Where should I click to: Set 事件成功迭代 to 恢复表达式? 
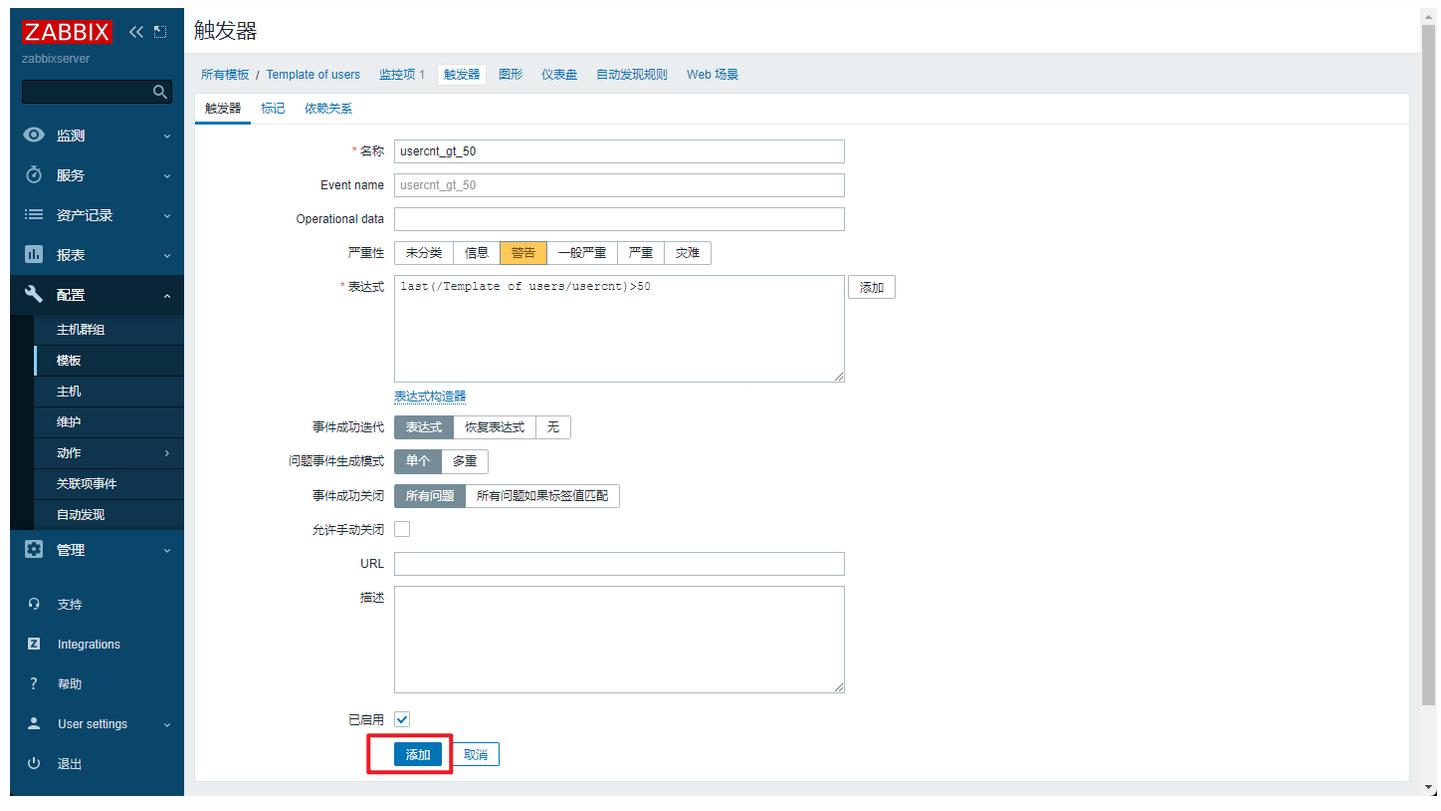(x=494, y=427)
